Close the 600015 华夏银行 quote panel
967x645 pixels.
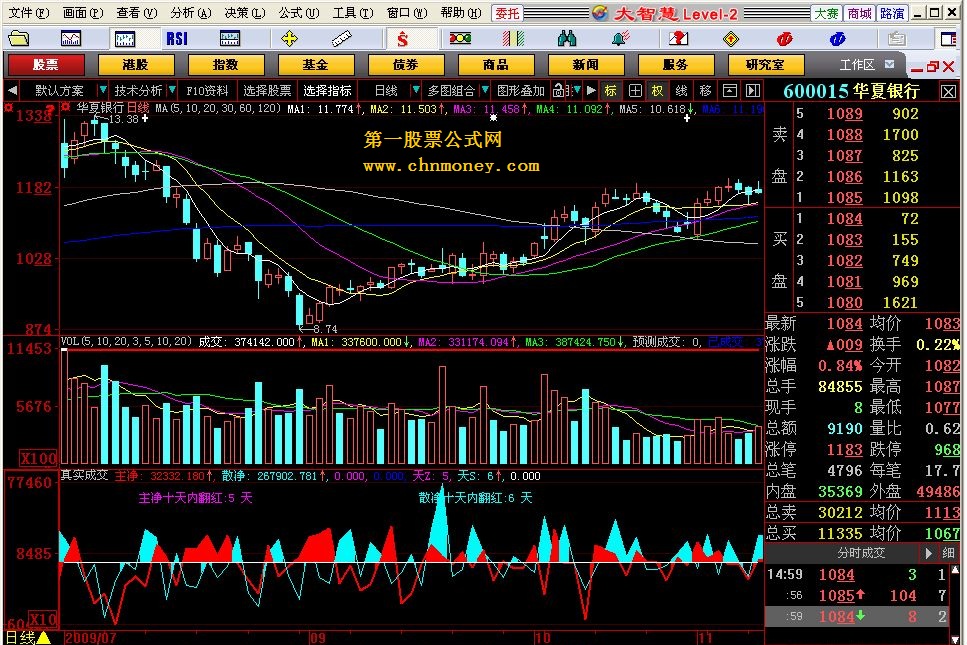(x=948, y=92)
